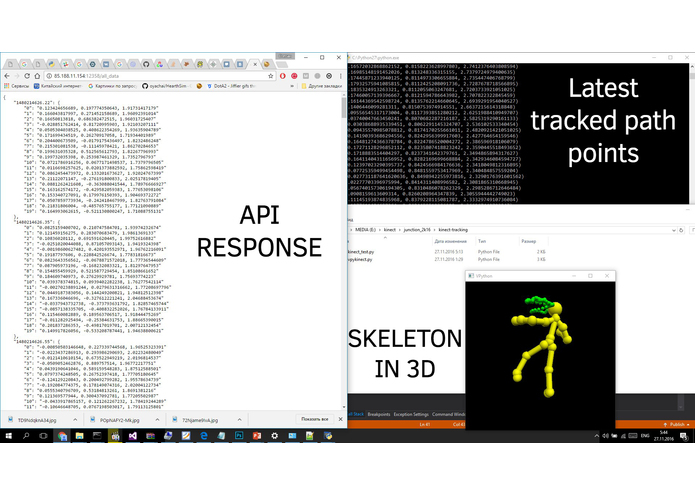Switch to Chrome on the taskbar
The width and height of the screenshot is (695, 494).
[62, 436]
